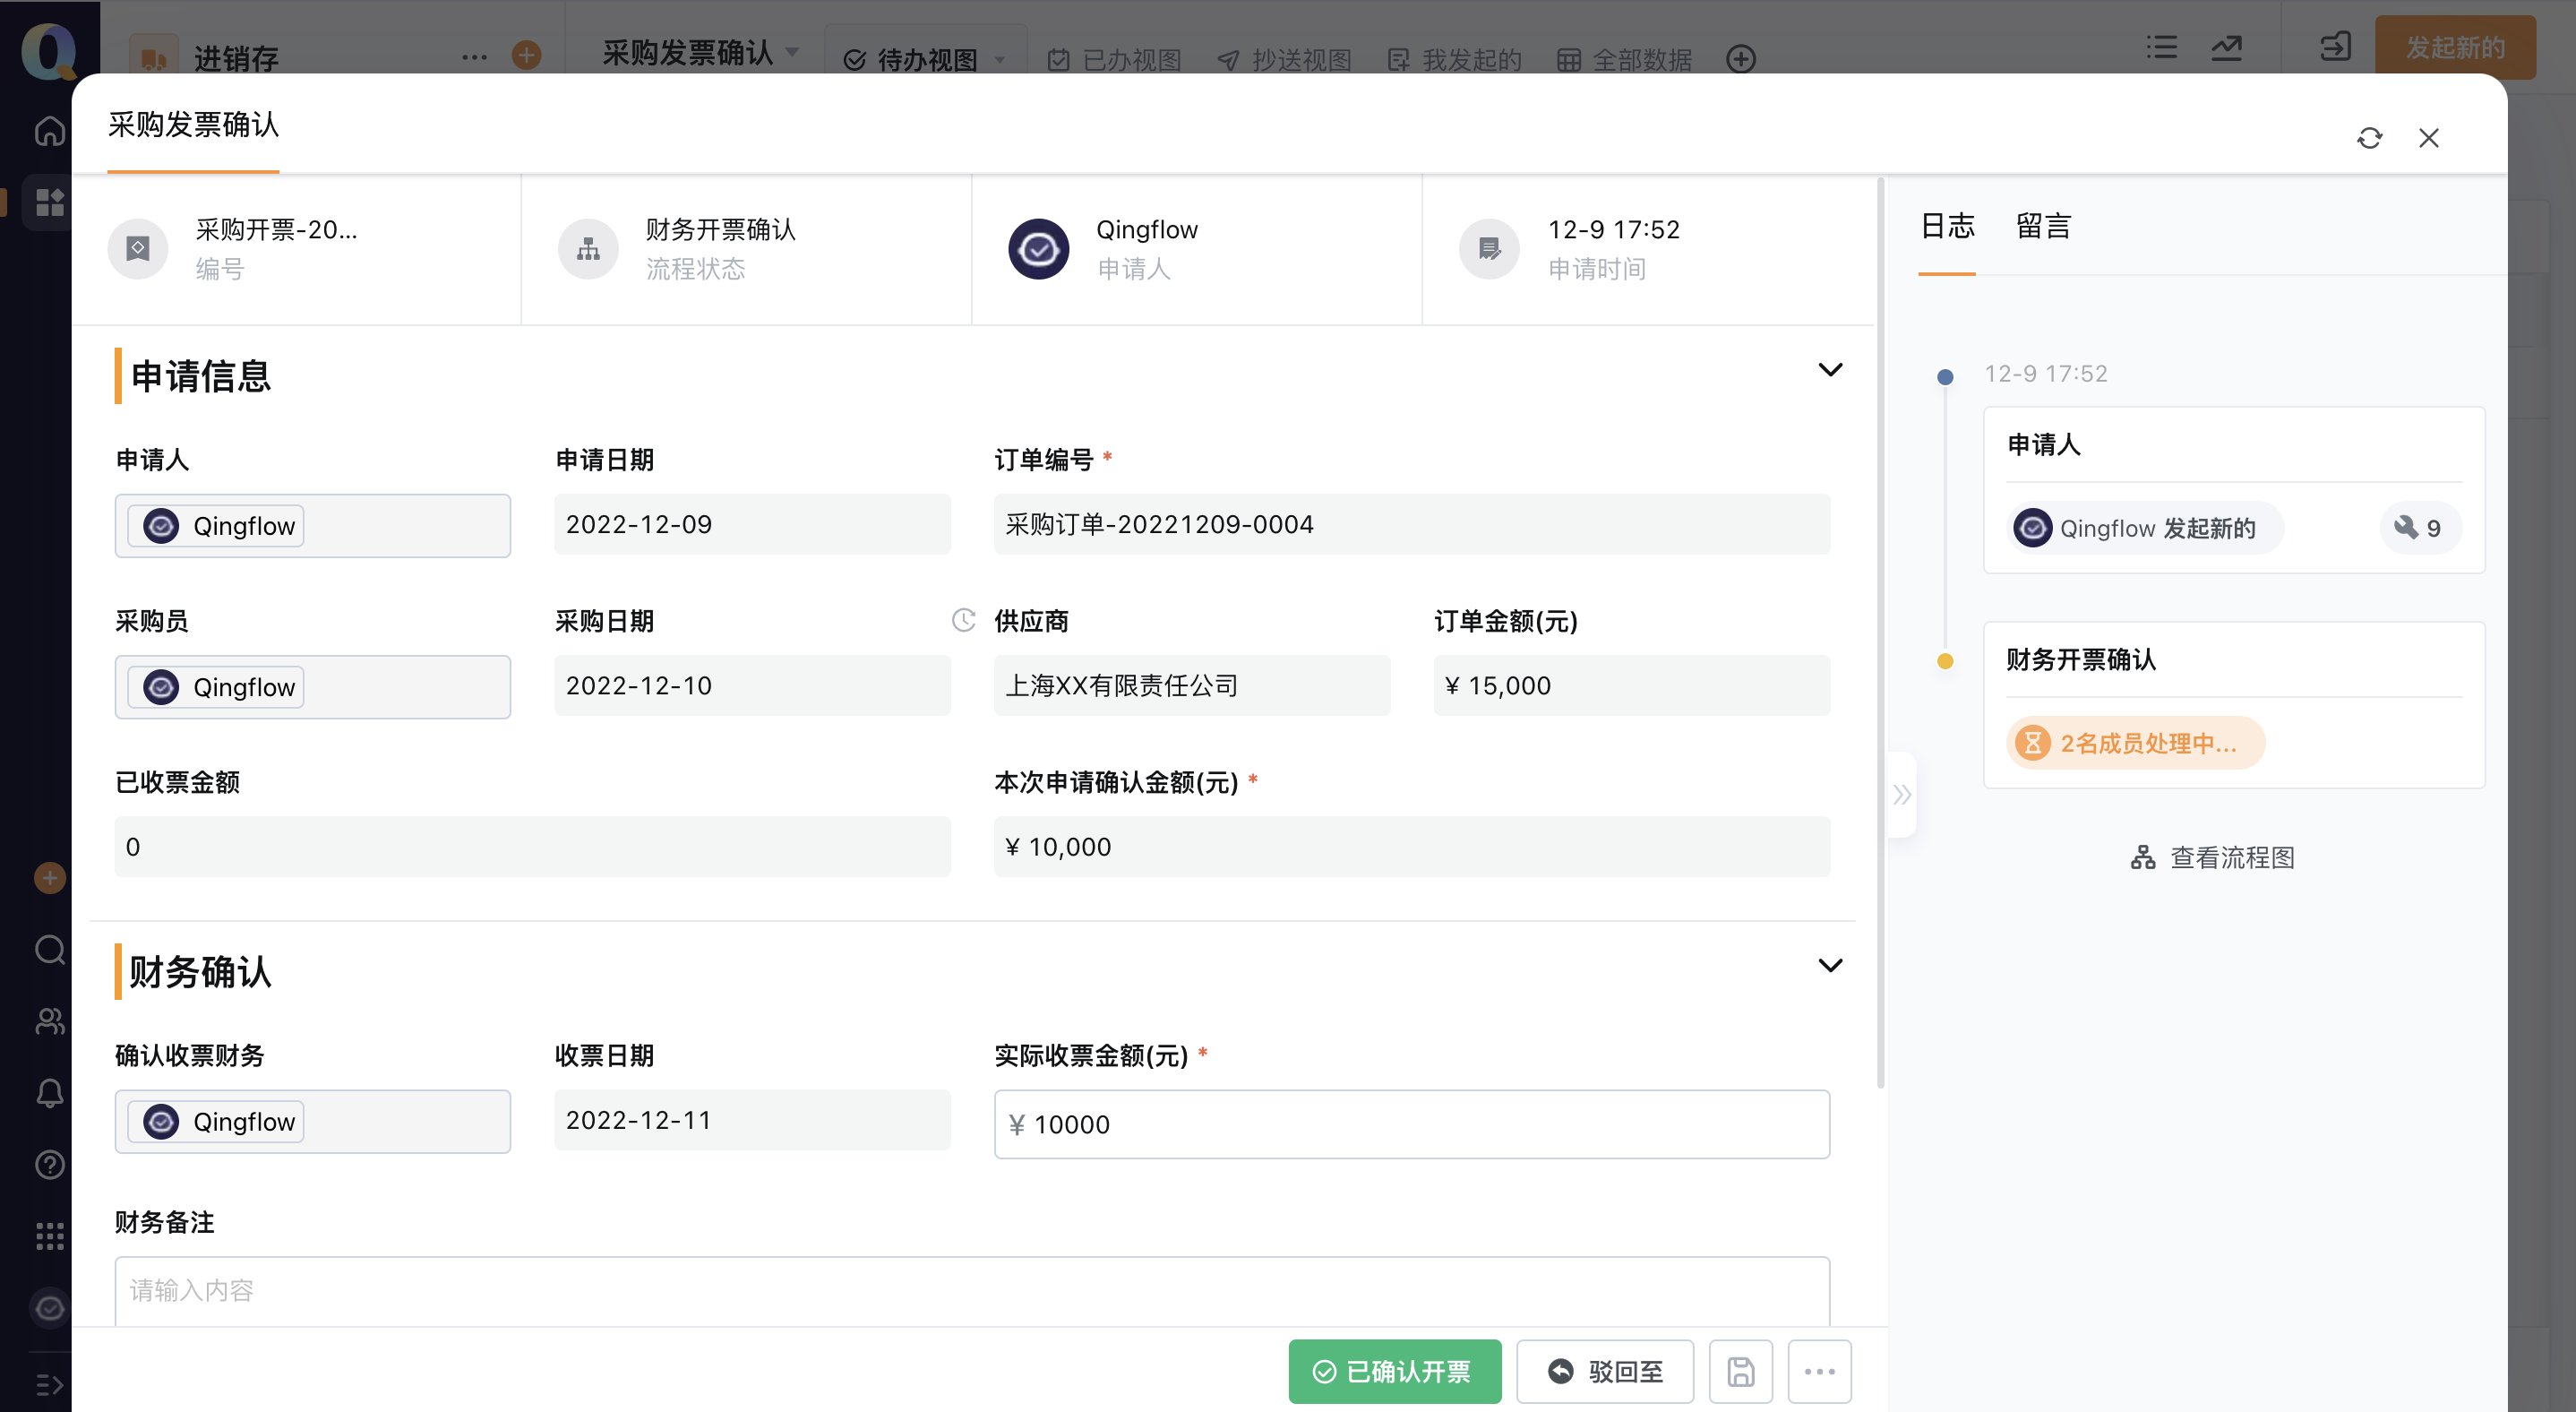Viewport: 2576px width, 1412px height.
Task: Open the more actions ellipsis button
Action: pyautogui.click(x=1819, y=1371)
